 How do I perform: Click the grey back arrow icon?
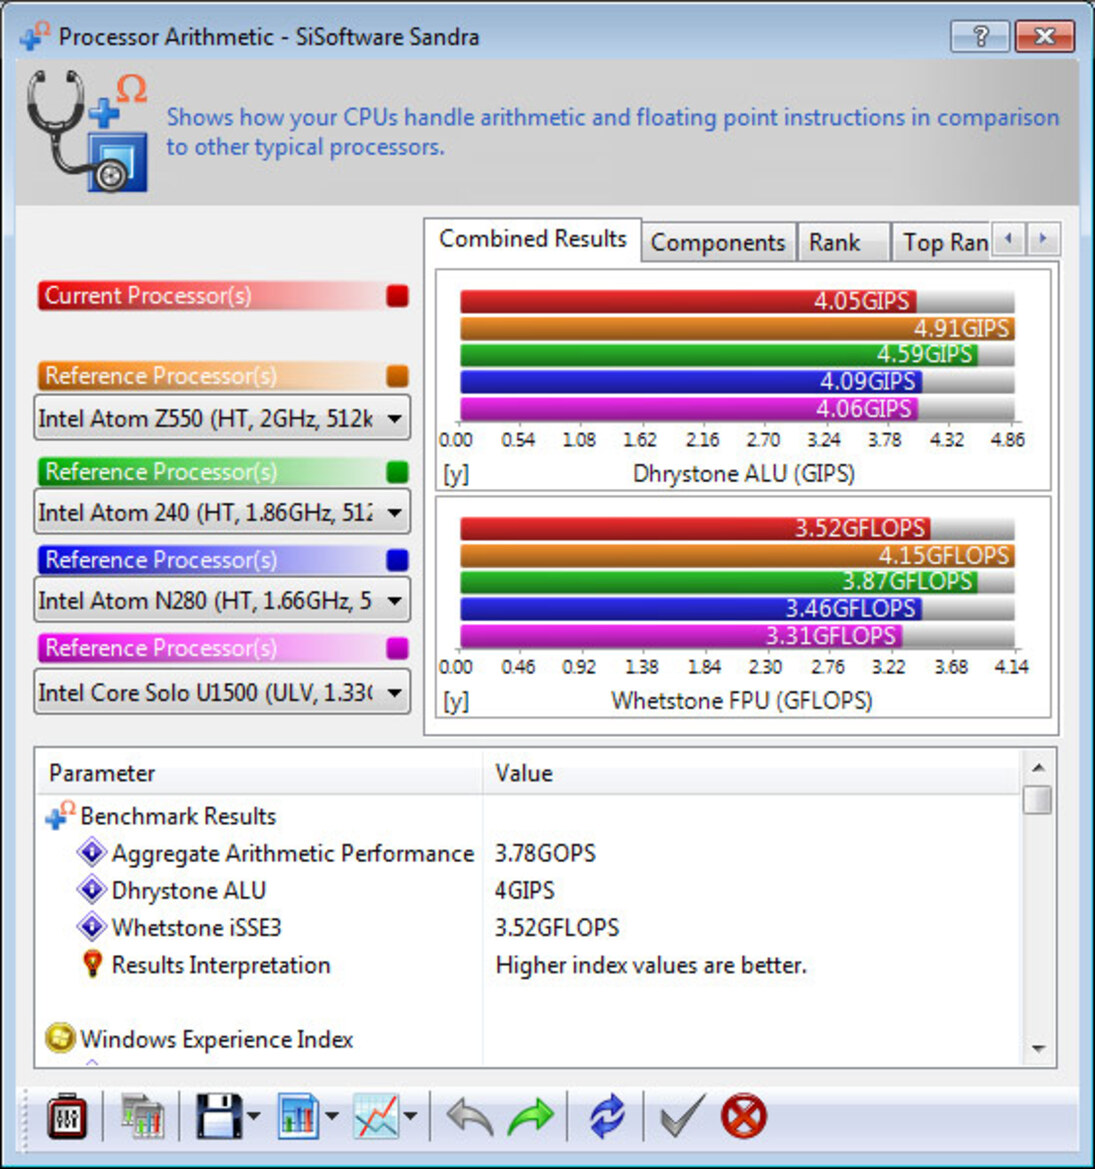pyautogui.click(x=470, y=1117)
